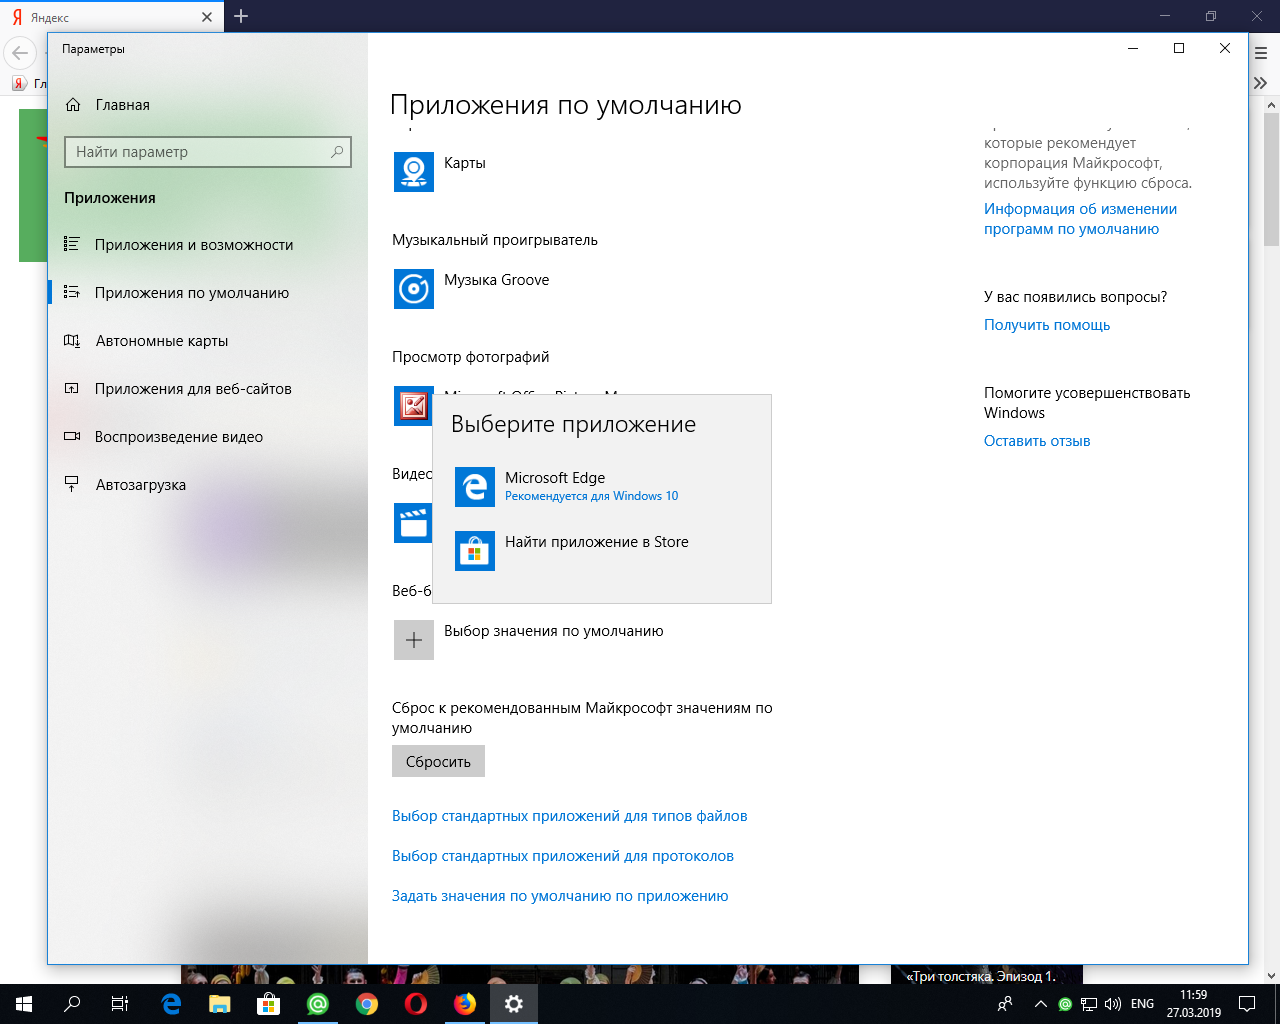Open Microsoft Store from the taskbar
This screenshot has height=1024, width=1280.
(x=269, y=1004)
